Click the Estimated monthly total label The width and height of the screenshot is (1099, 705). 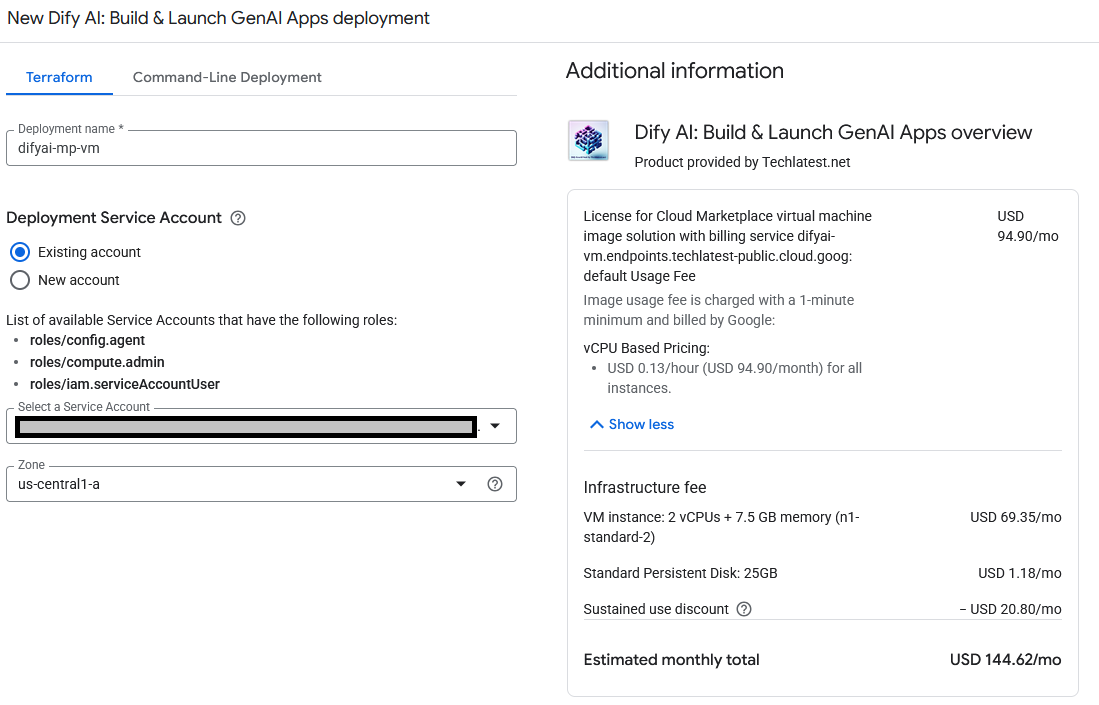(671, 659)
